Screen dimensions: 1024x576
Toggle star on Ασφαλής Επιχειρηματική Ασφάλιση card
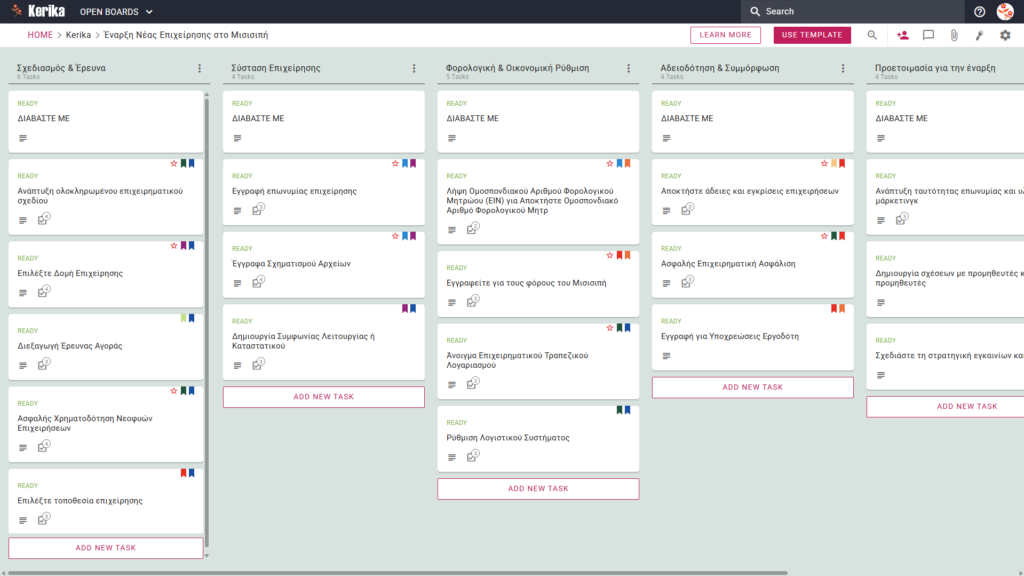pyautogui.click(x=824, y=236)
